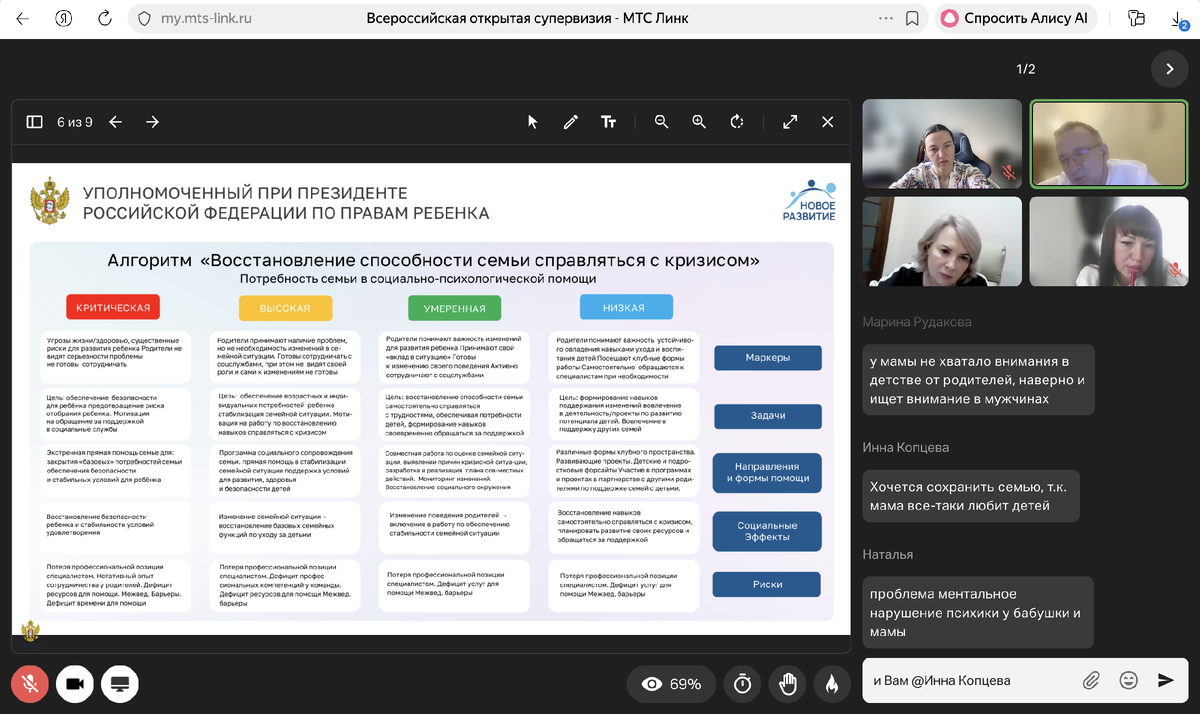
Task: Reload the page
Action: coord(106,18)
